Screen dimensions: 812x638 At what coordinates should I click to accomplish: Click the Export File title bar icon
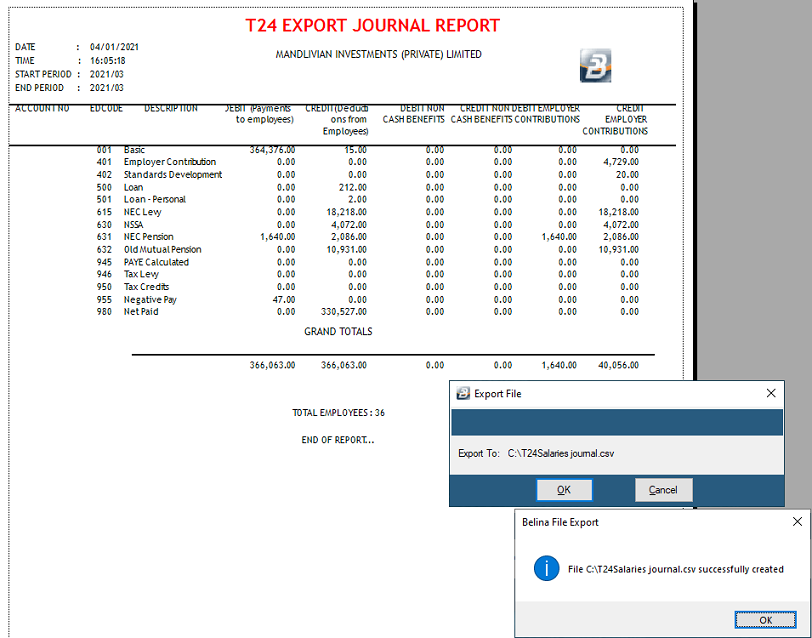463,394
